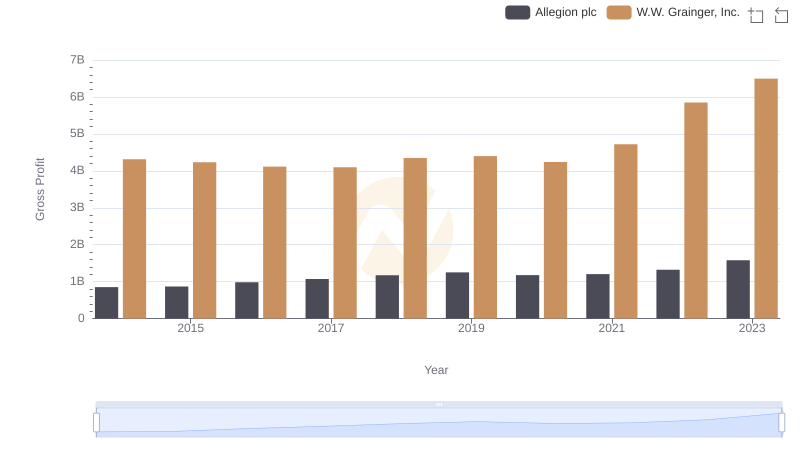The height and width of the screenshot is (461, 800).
Task: Click the 1B y-axis label
Action: (x=77, y=281)
